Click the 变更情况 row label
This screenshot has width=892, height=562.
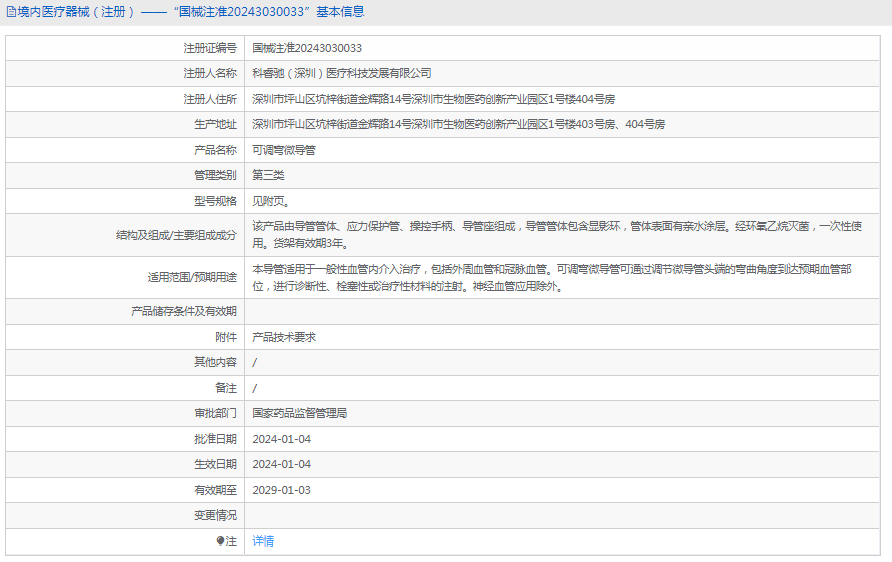pos(215,515)
